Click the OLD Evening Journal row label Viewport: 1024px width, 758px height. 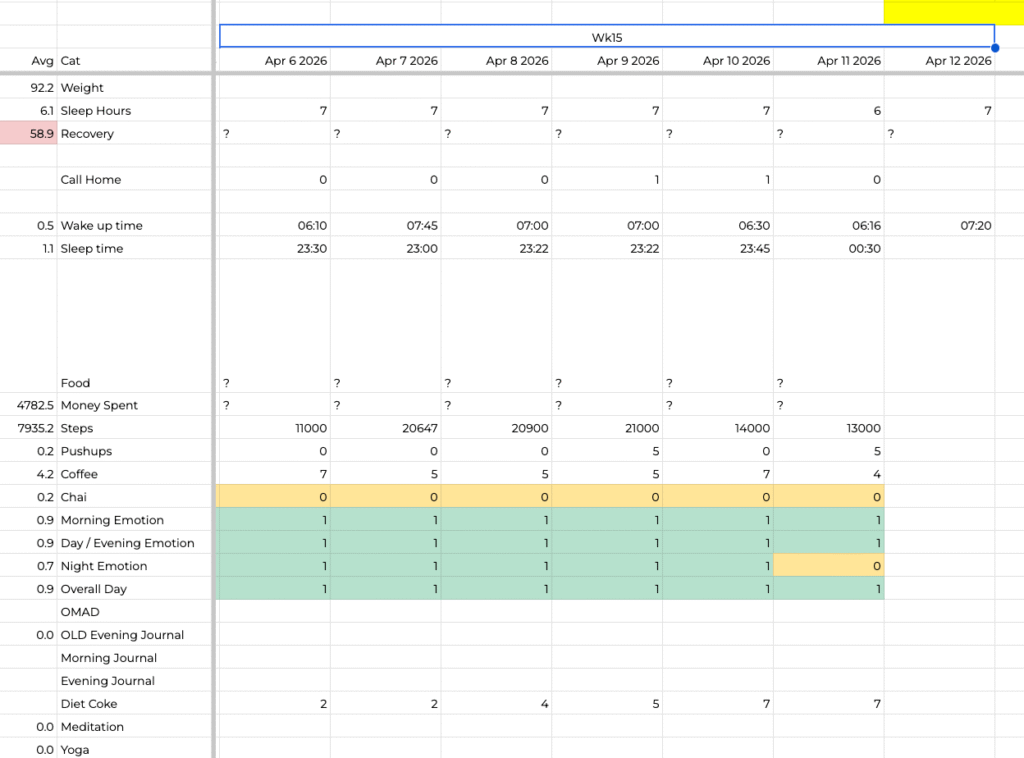(122, 635)
